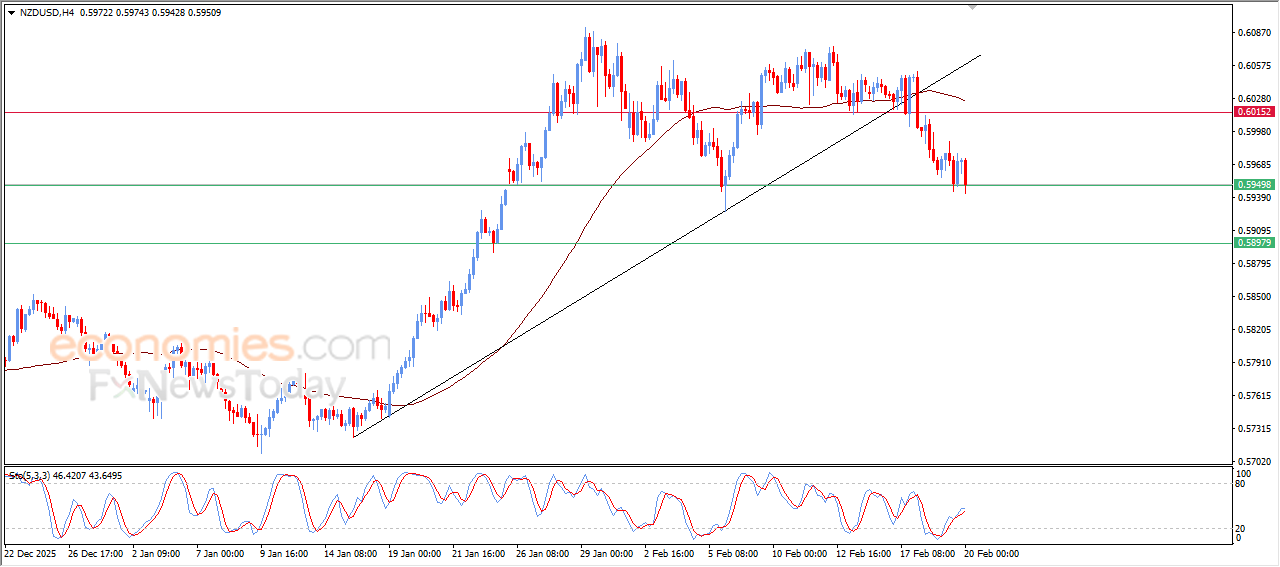
Task: Click the 0.58205 price axis label
Action: point(1254,330)
